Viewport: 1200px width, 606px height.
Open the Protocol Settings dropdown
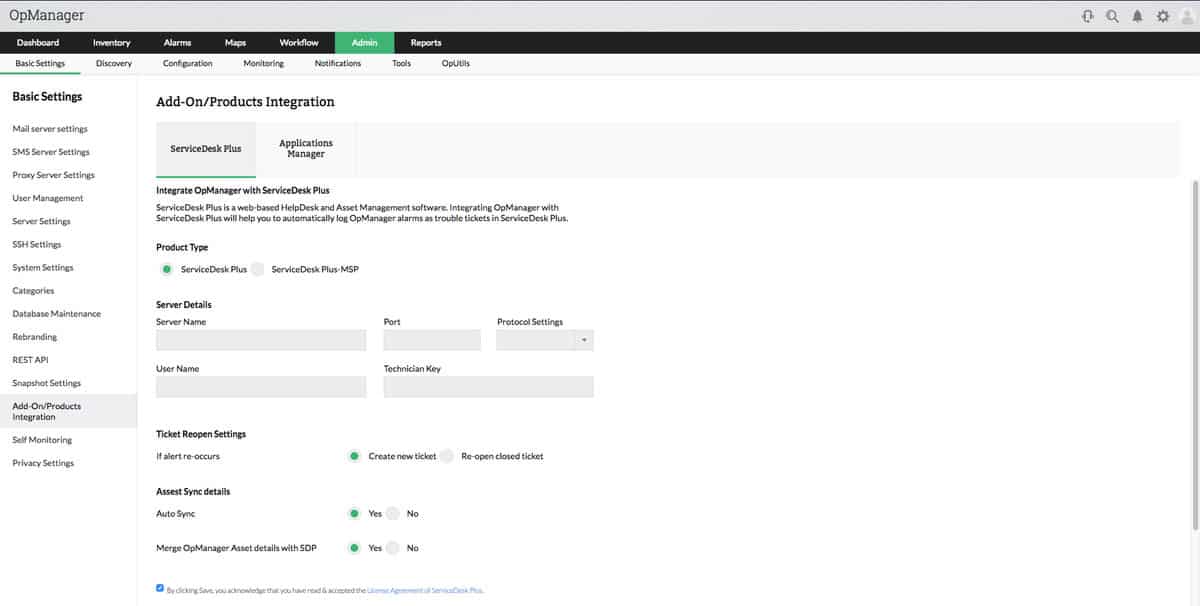[545, 340]
